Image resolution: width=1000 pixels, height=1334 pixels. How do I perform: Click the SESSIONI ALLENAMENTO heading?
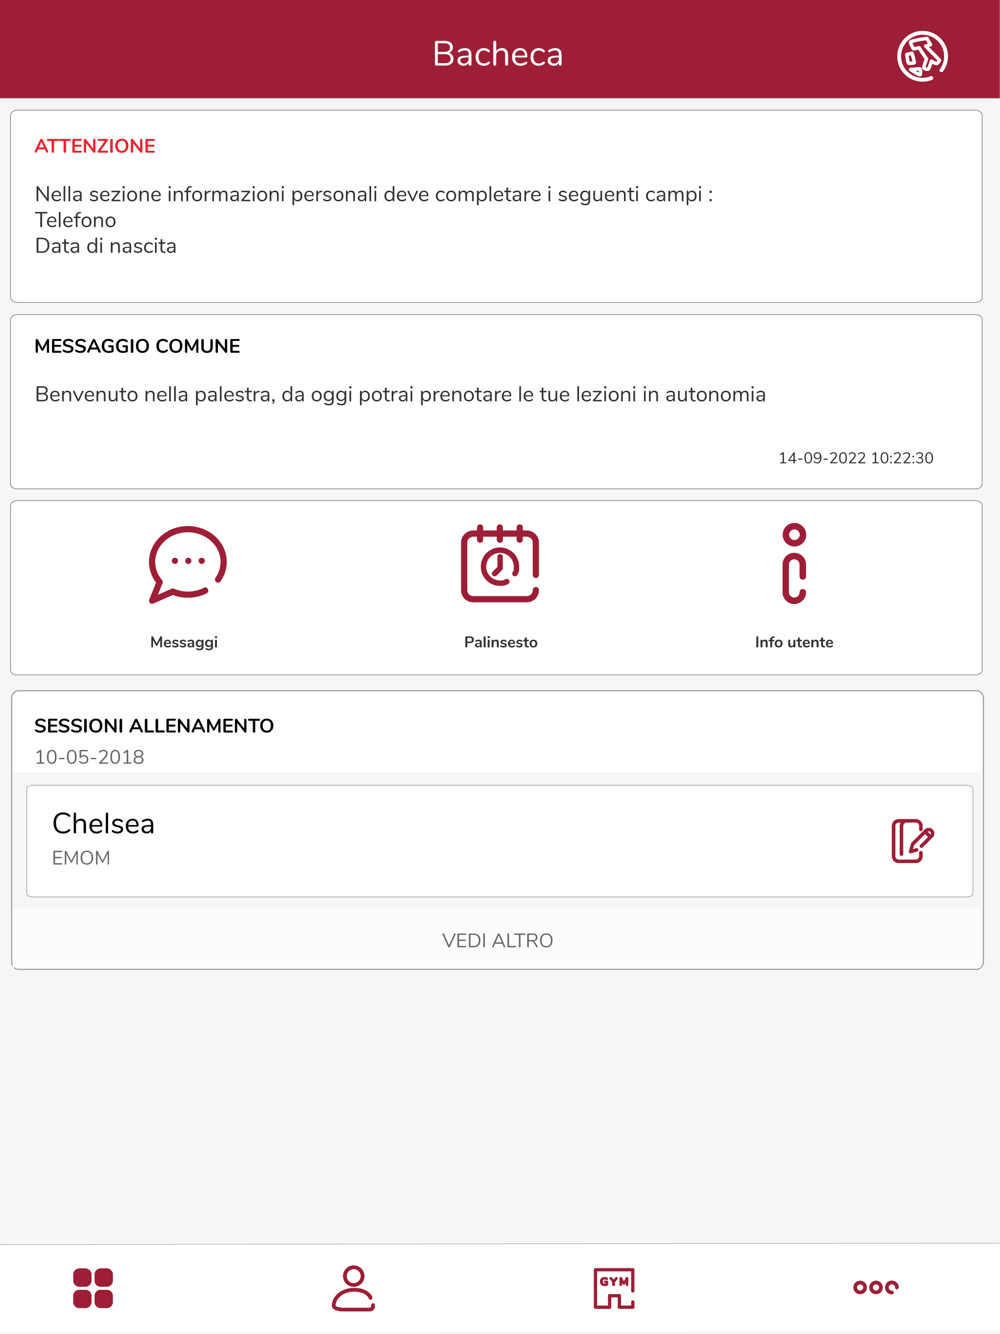pyautogui.click(x=154, y=726)
